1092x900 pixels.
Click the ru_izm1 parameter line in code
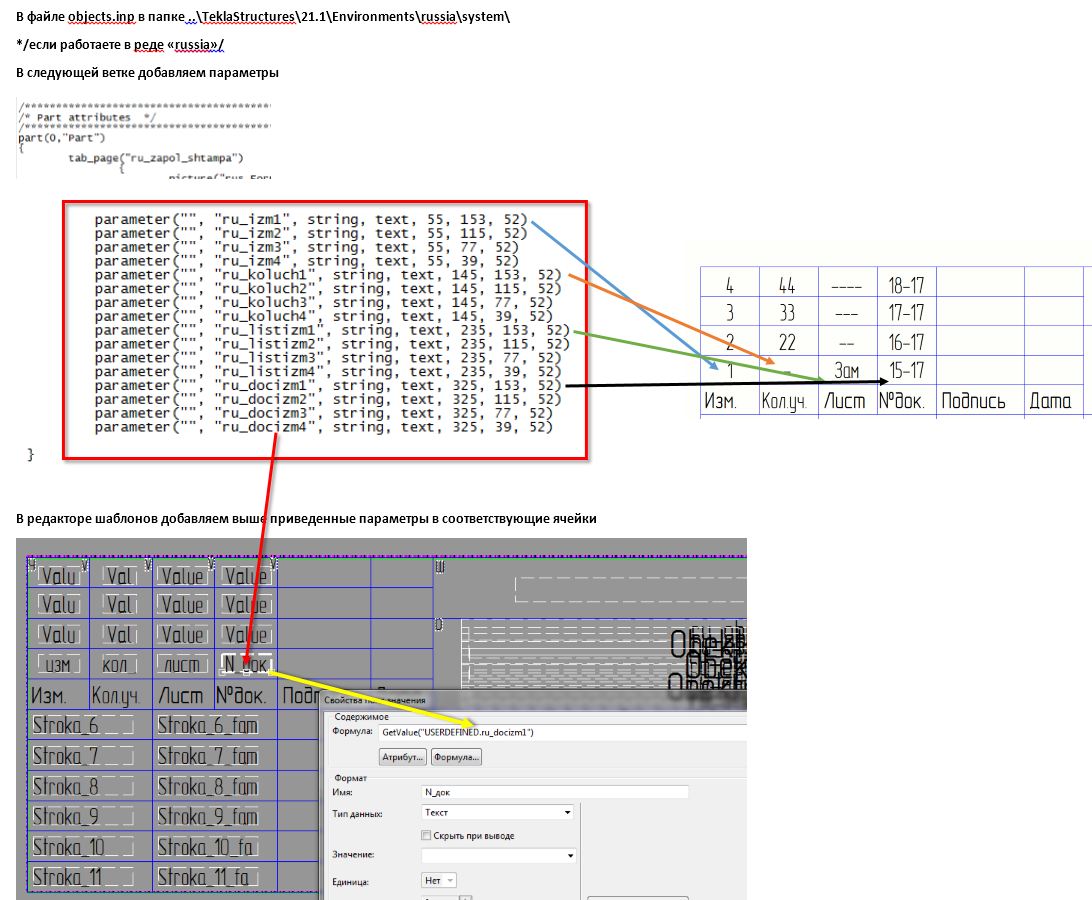click(310, 219)
